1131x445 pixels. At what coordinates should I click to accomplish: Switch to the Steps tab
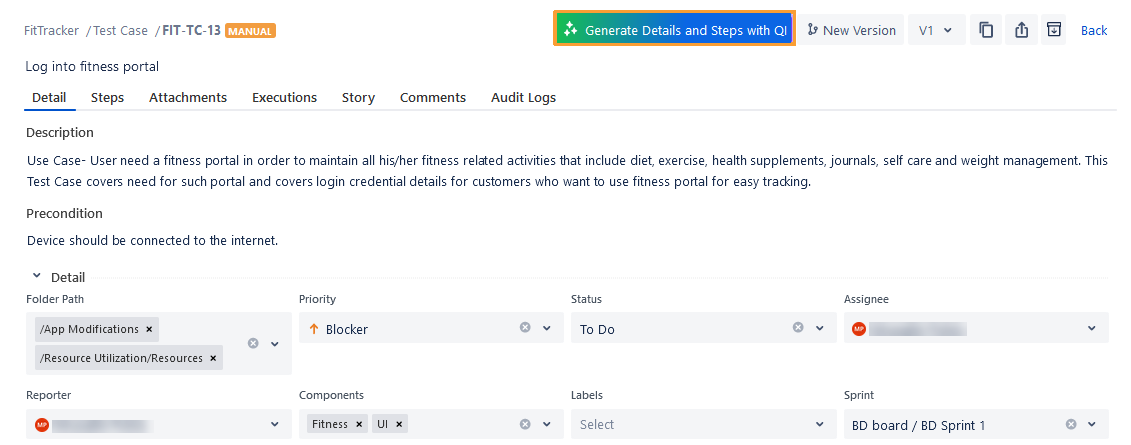[107, 97]
